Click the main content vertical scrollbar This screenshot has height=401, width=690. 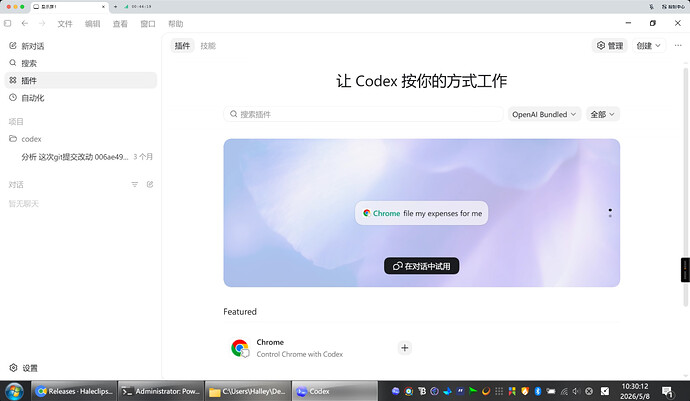click(686, 187)
